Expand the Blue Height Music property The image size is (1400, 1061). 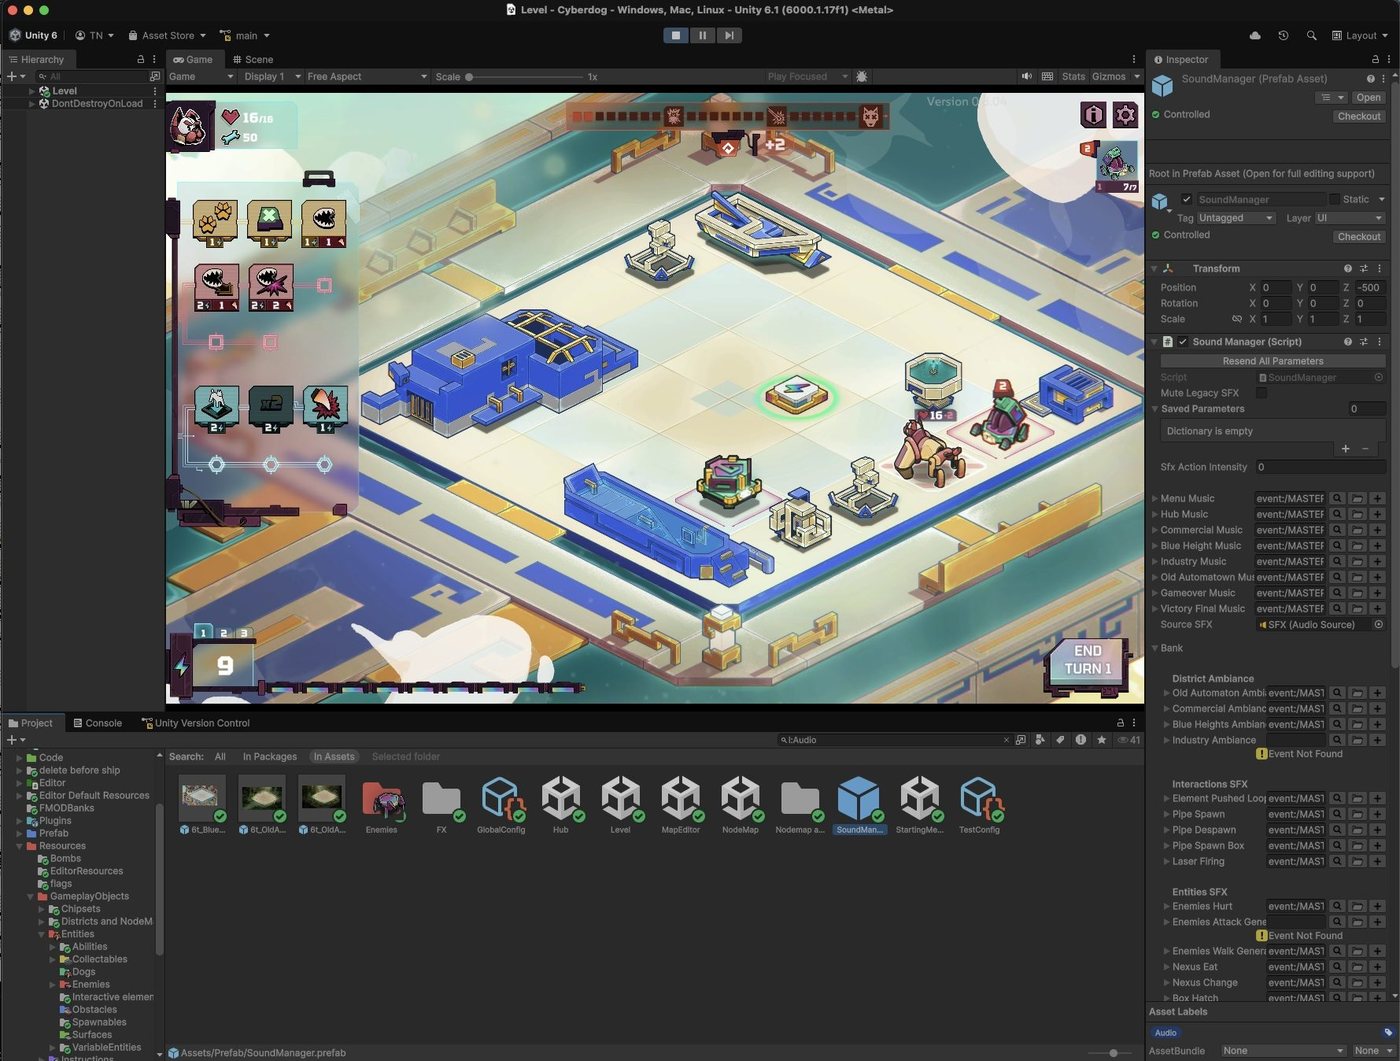point(1155,546)
